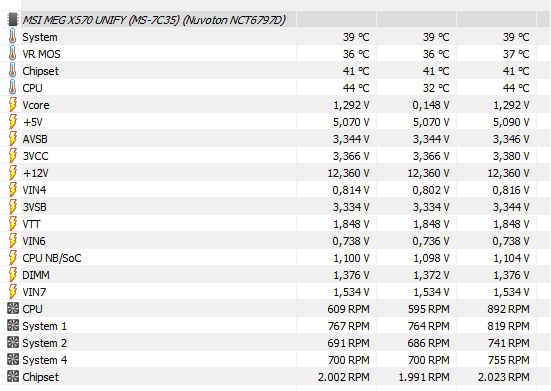Select the System 4 fan row label
This screenshot has width=551, height=391.
coord(45,360)
